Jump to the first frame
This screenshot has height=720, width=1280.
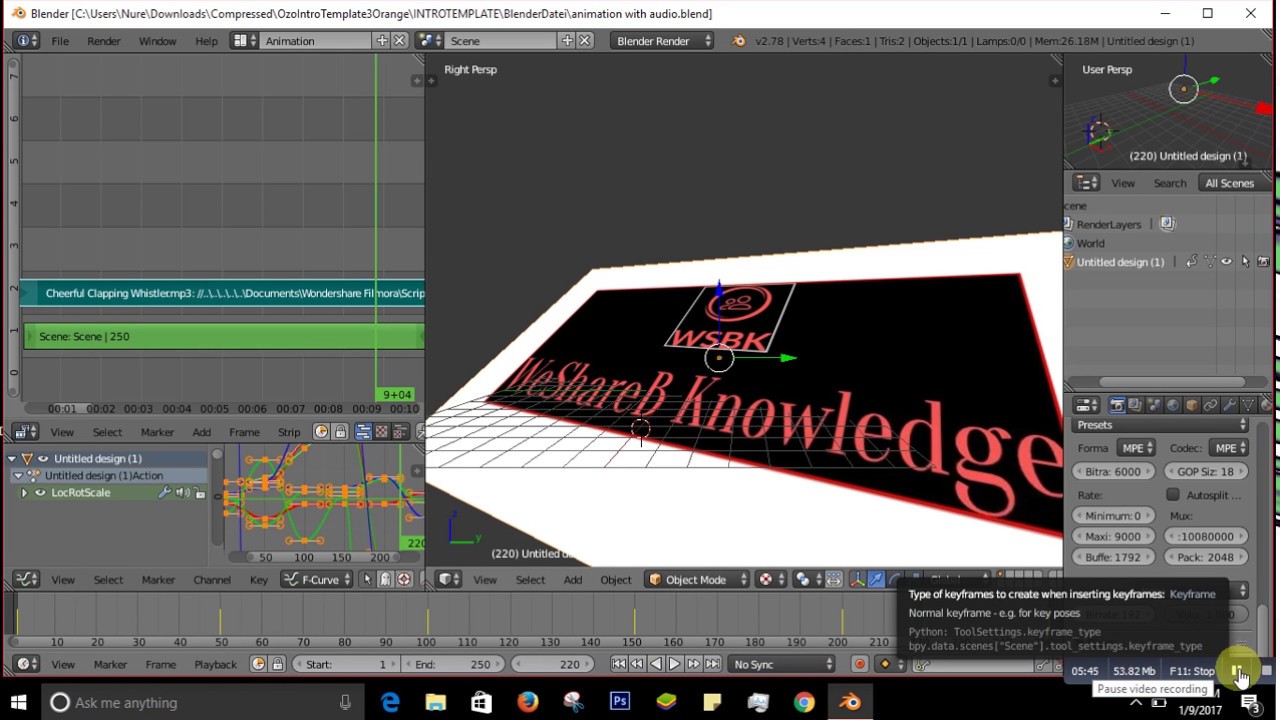[x=619, y=664]
